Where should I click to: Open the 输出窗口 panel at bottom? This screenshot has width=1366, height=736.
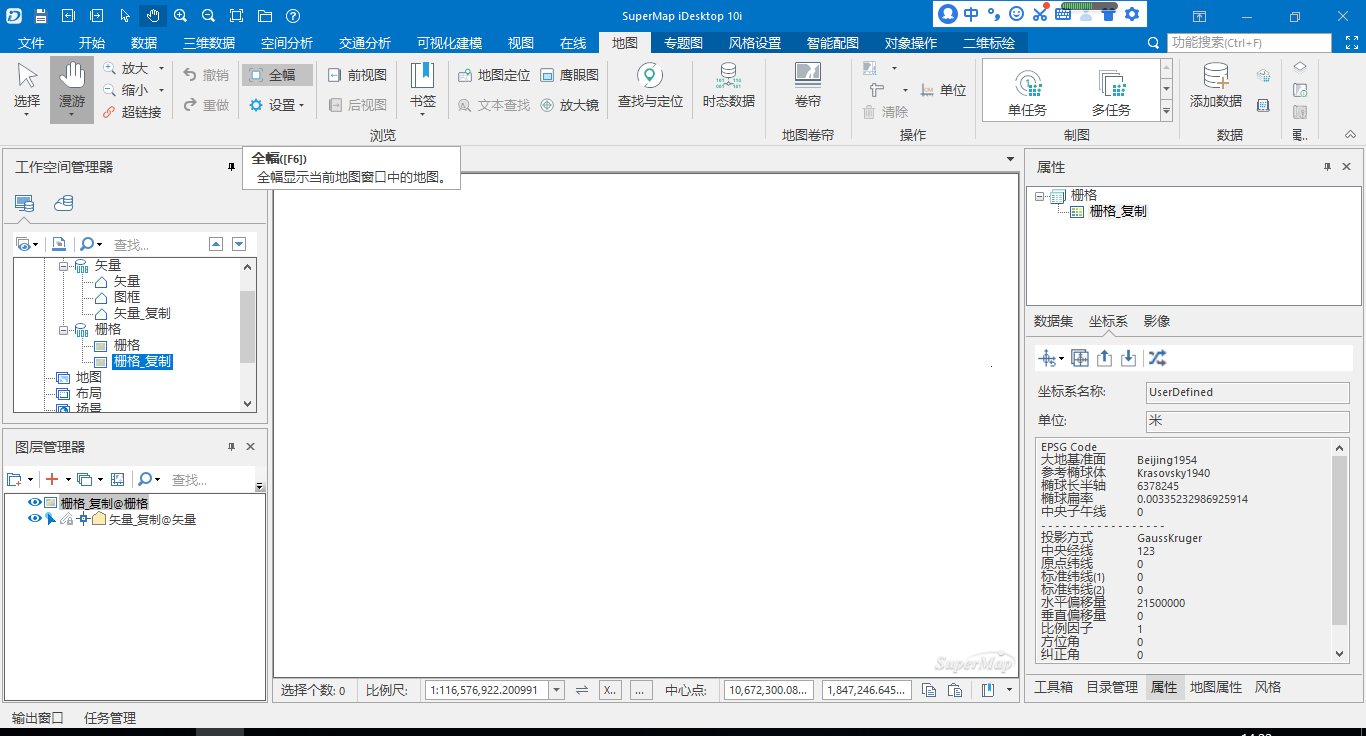(x=38, y=718)
